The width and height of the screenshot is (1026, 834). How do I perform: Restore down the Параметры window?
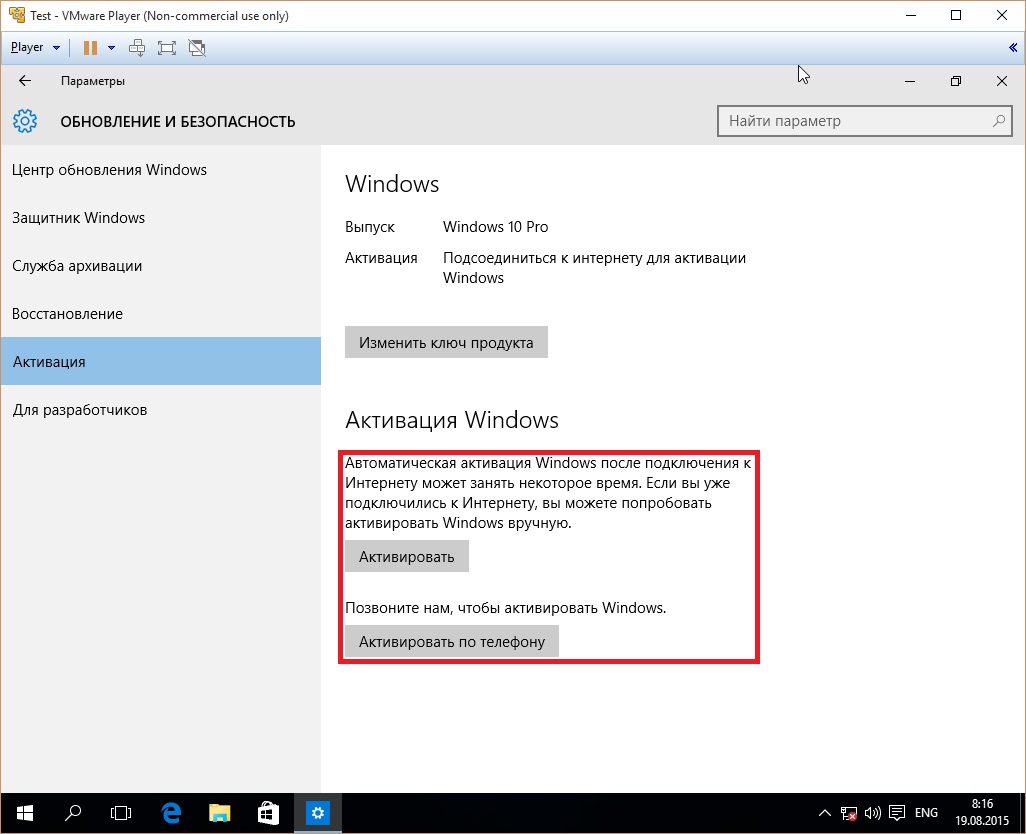coord(955,81)
